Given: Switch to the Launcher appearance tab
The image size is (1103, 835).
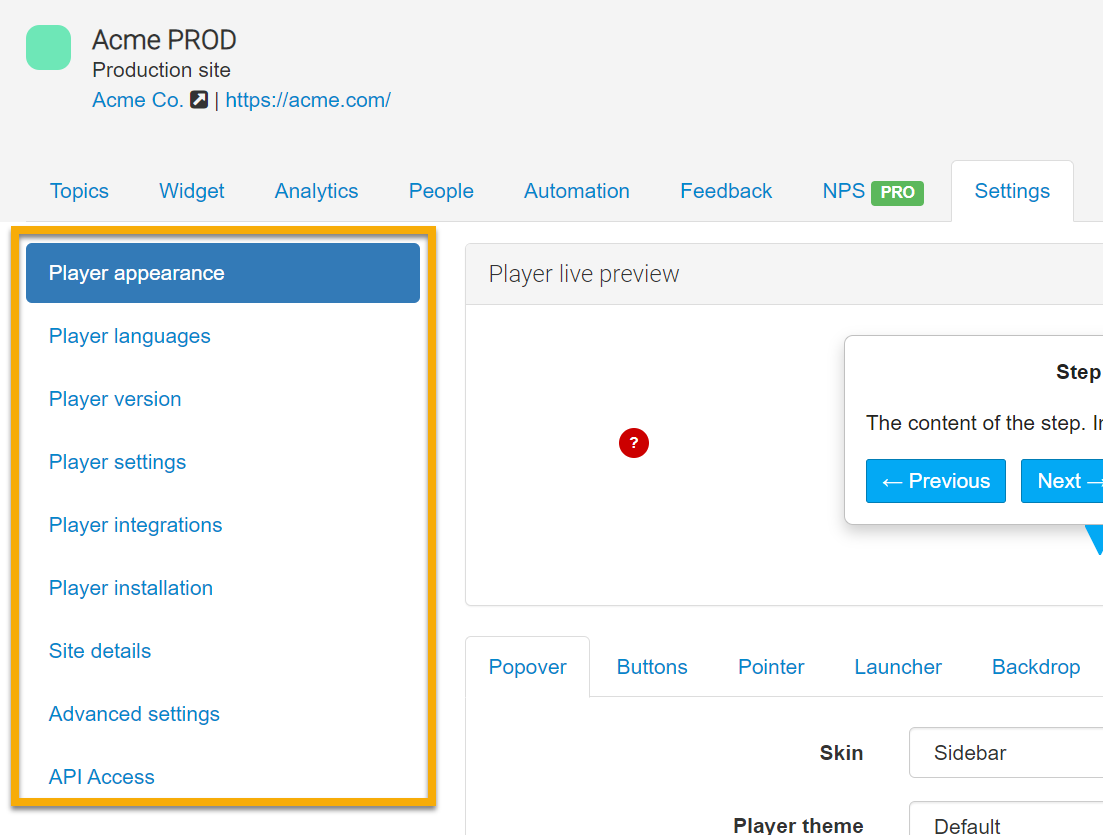Looking at the screenshot, I should 897,667.
